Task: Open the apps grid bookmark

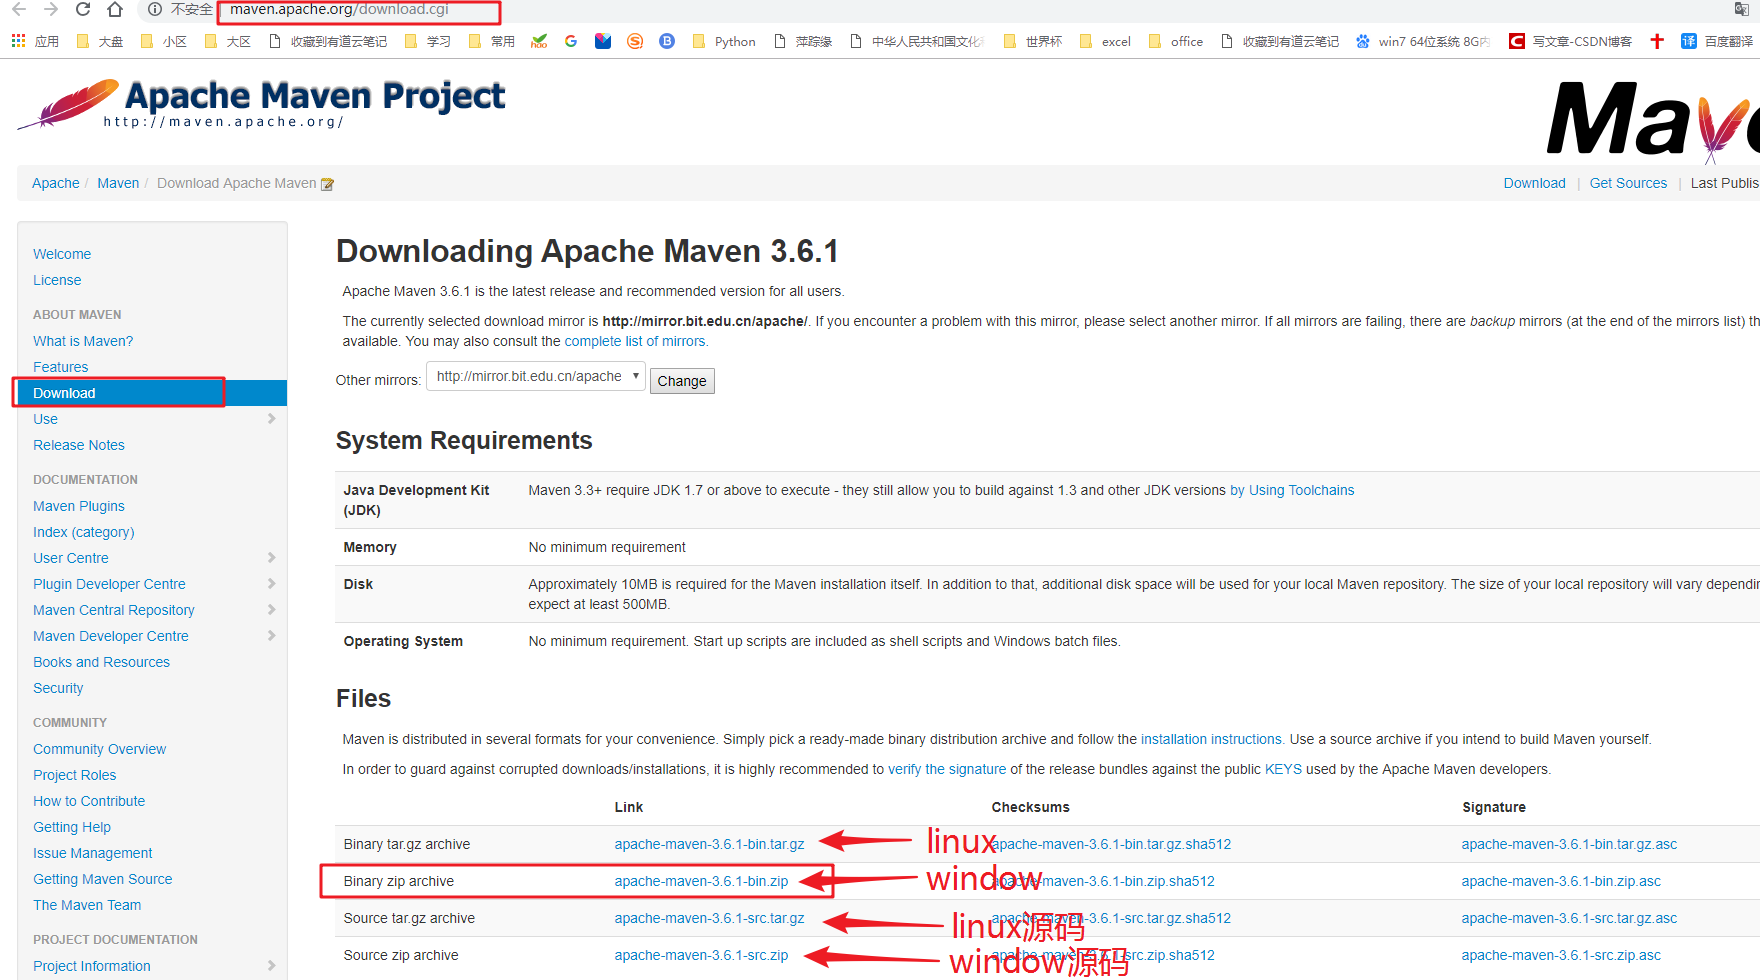Action: tap(35, 41)
